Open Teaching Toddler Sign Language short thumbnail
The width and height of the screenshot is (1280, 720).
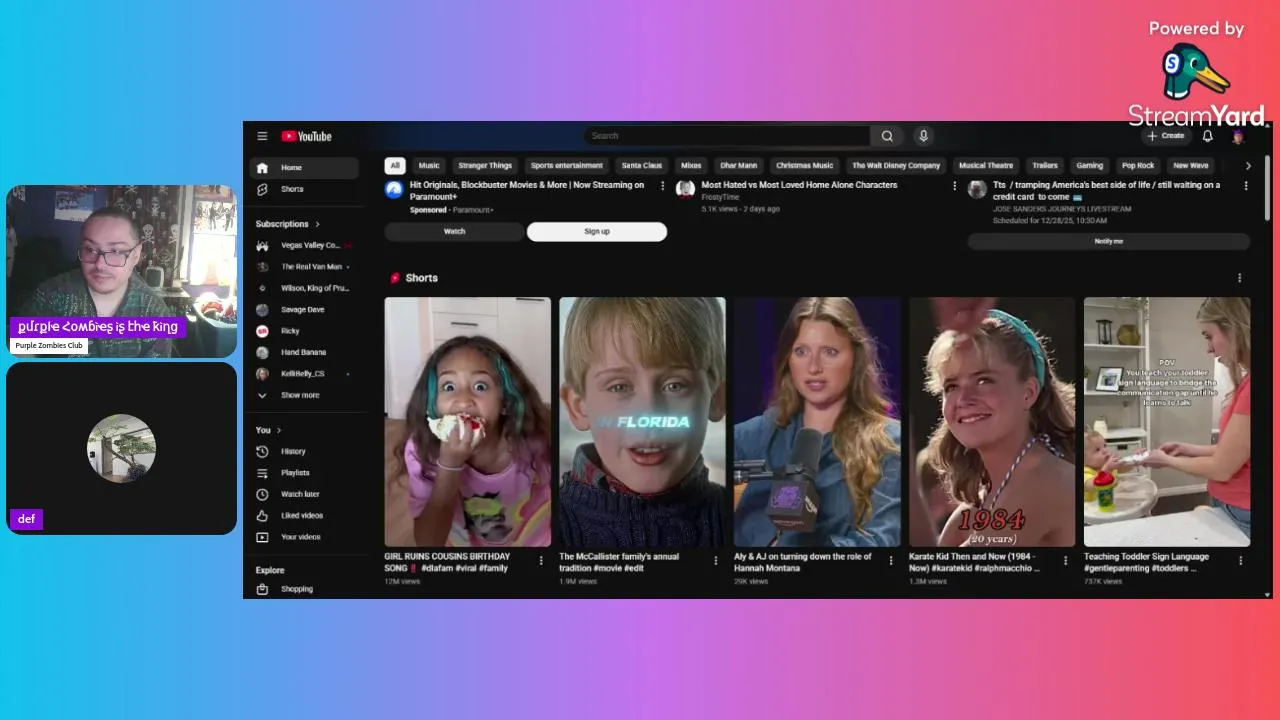point(1167,422)
